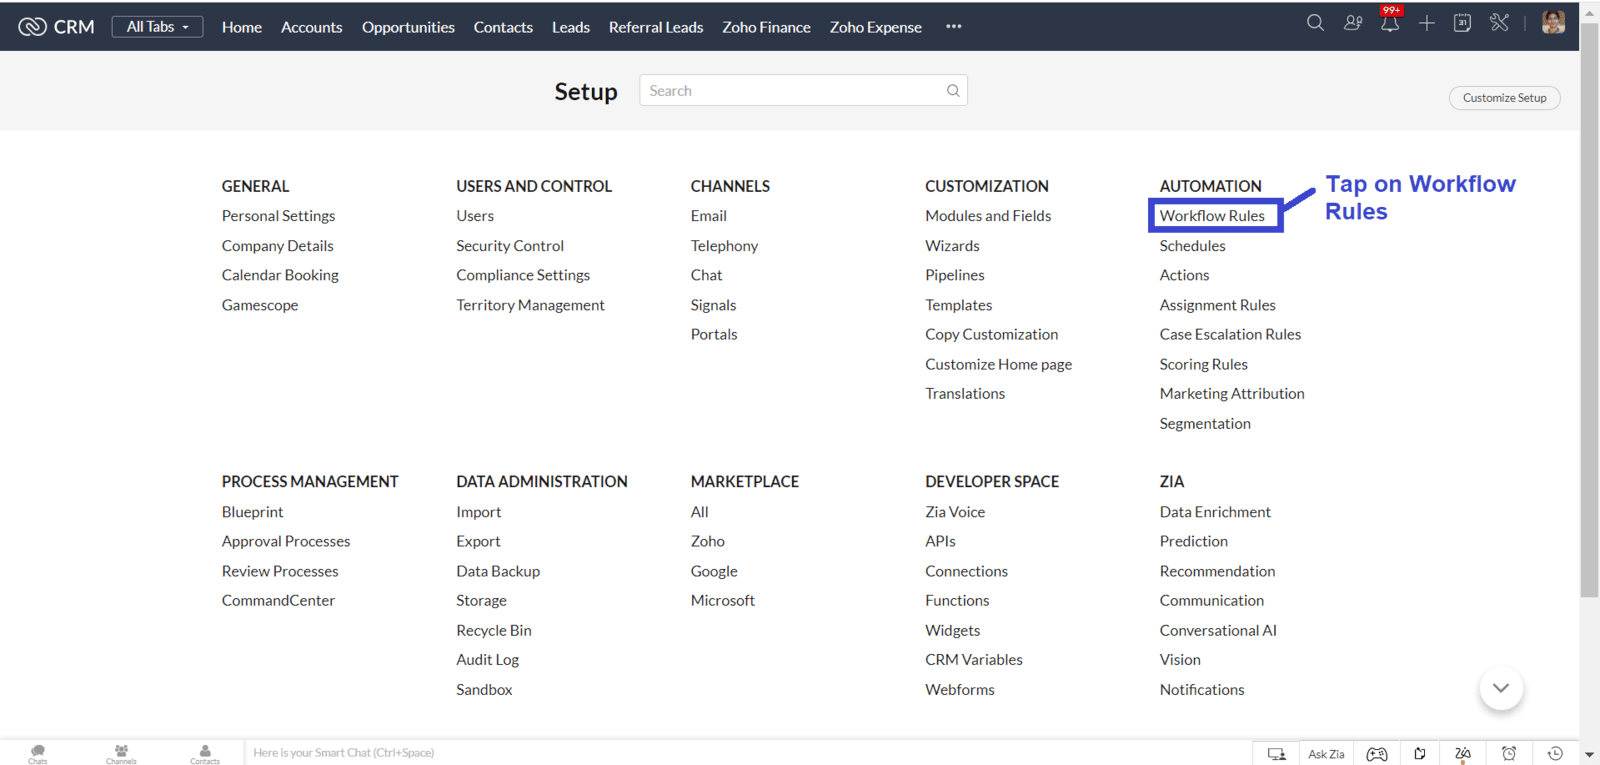The image size is (1600, 765).
Task: Expand the more modules ellipsis menu
Action: tap(954, 27)
